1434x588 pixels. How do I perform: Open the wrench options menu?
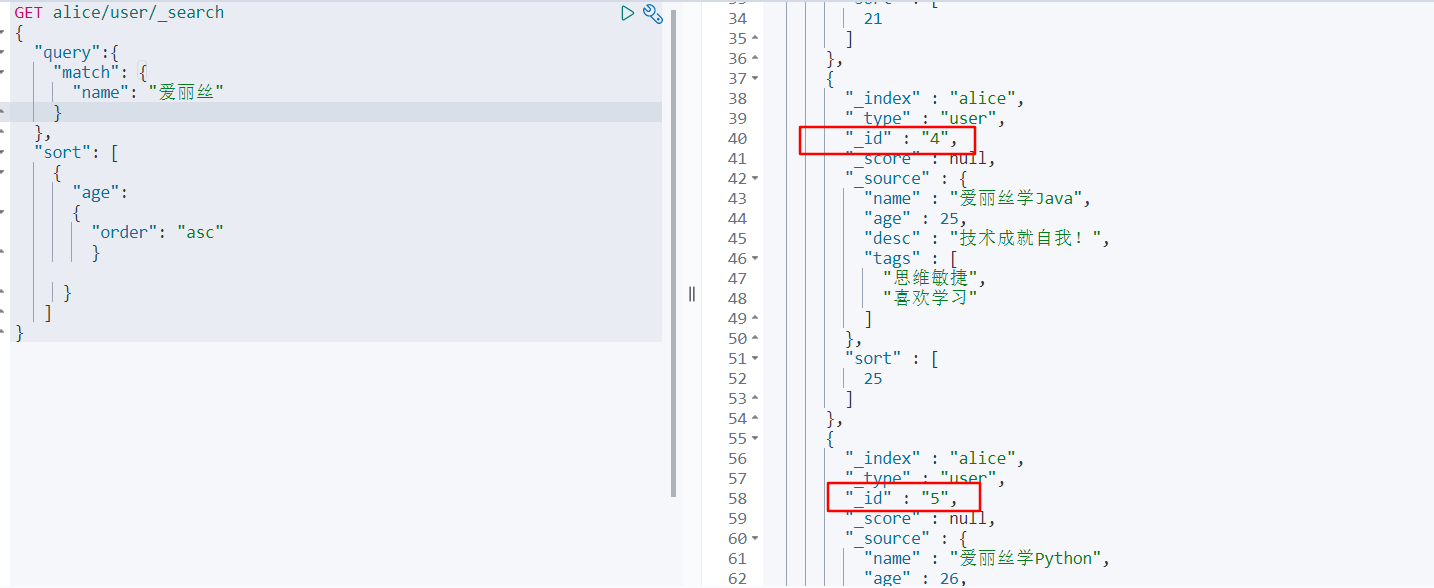point(652,13)
